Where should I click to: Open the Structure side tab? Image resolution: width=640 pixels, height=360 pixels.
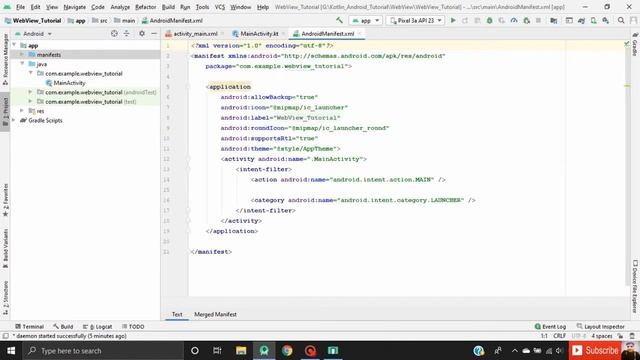coord(5,298)
